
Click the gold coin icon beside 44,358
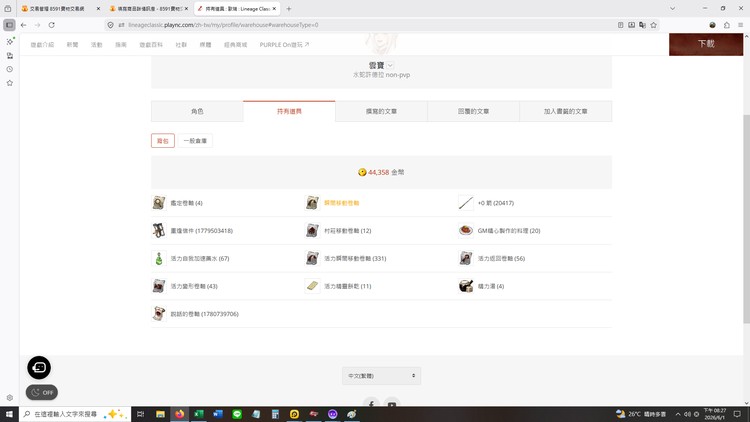pyautogui.click(x=362, y=172)
